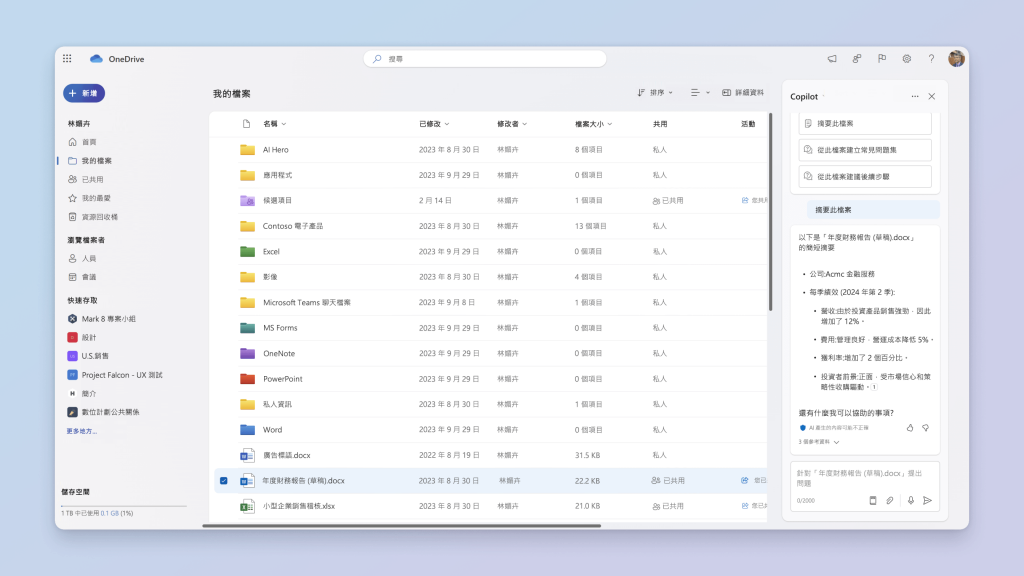
Task: Open the megaphone announcements icon in header
Action: 832,59
